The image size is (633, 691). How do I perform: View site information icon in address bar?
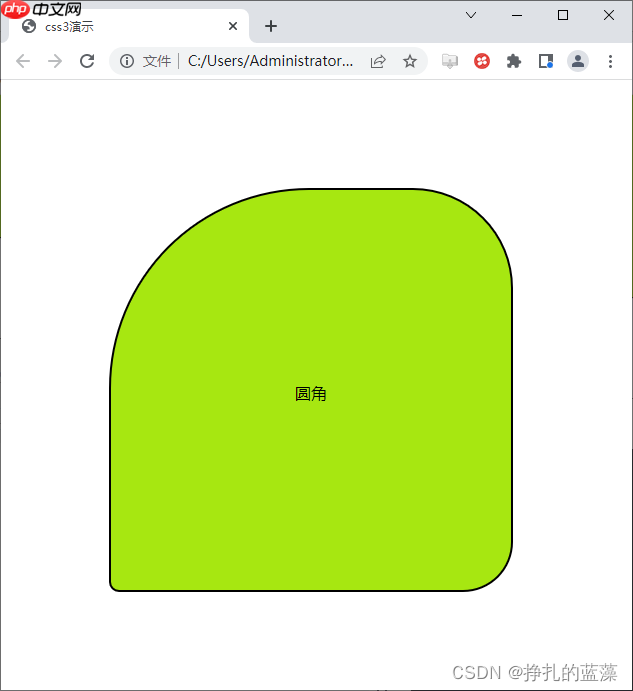pos(127,61)
